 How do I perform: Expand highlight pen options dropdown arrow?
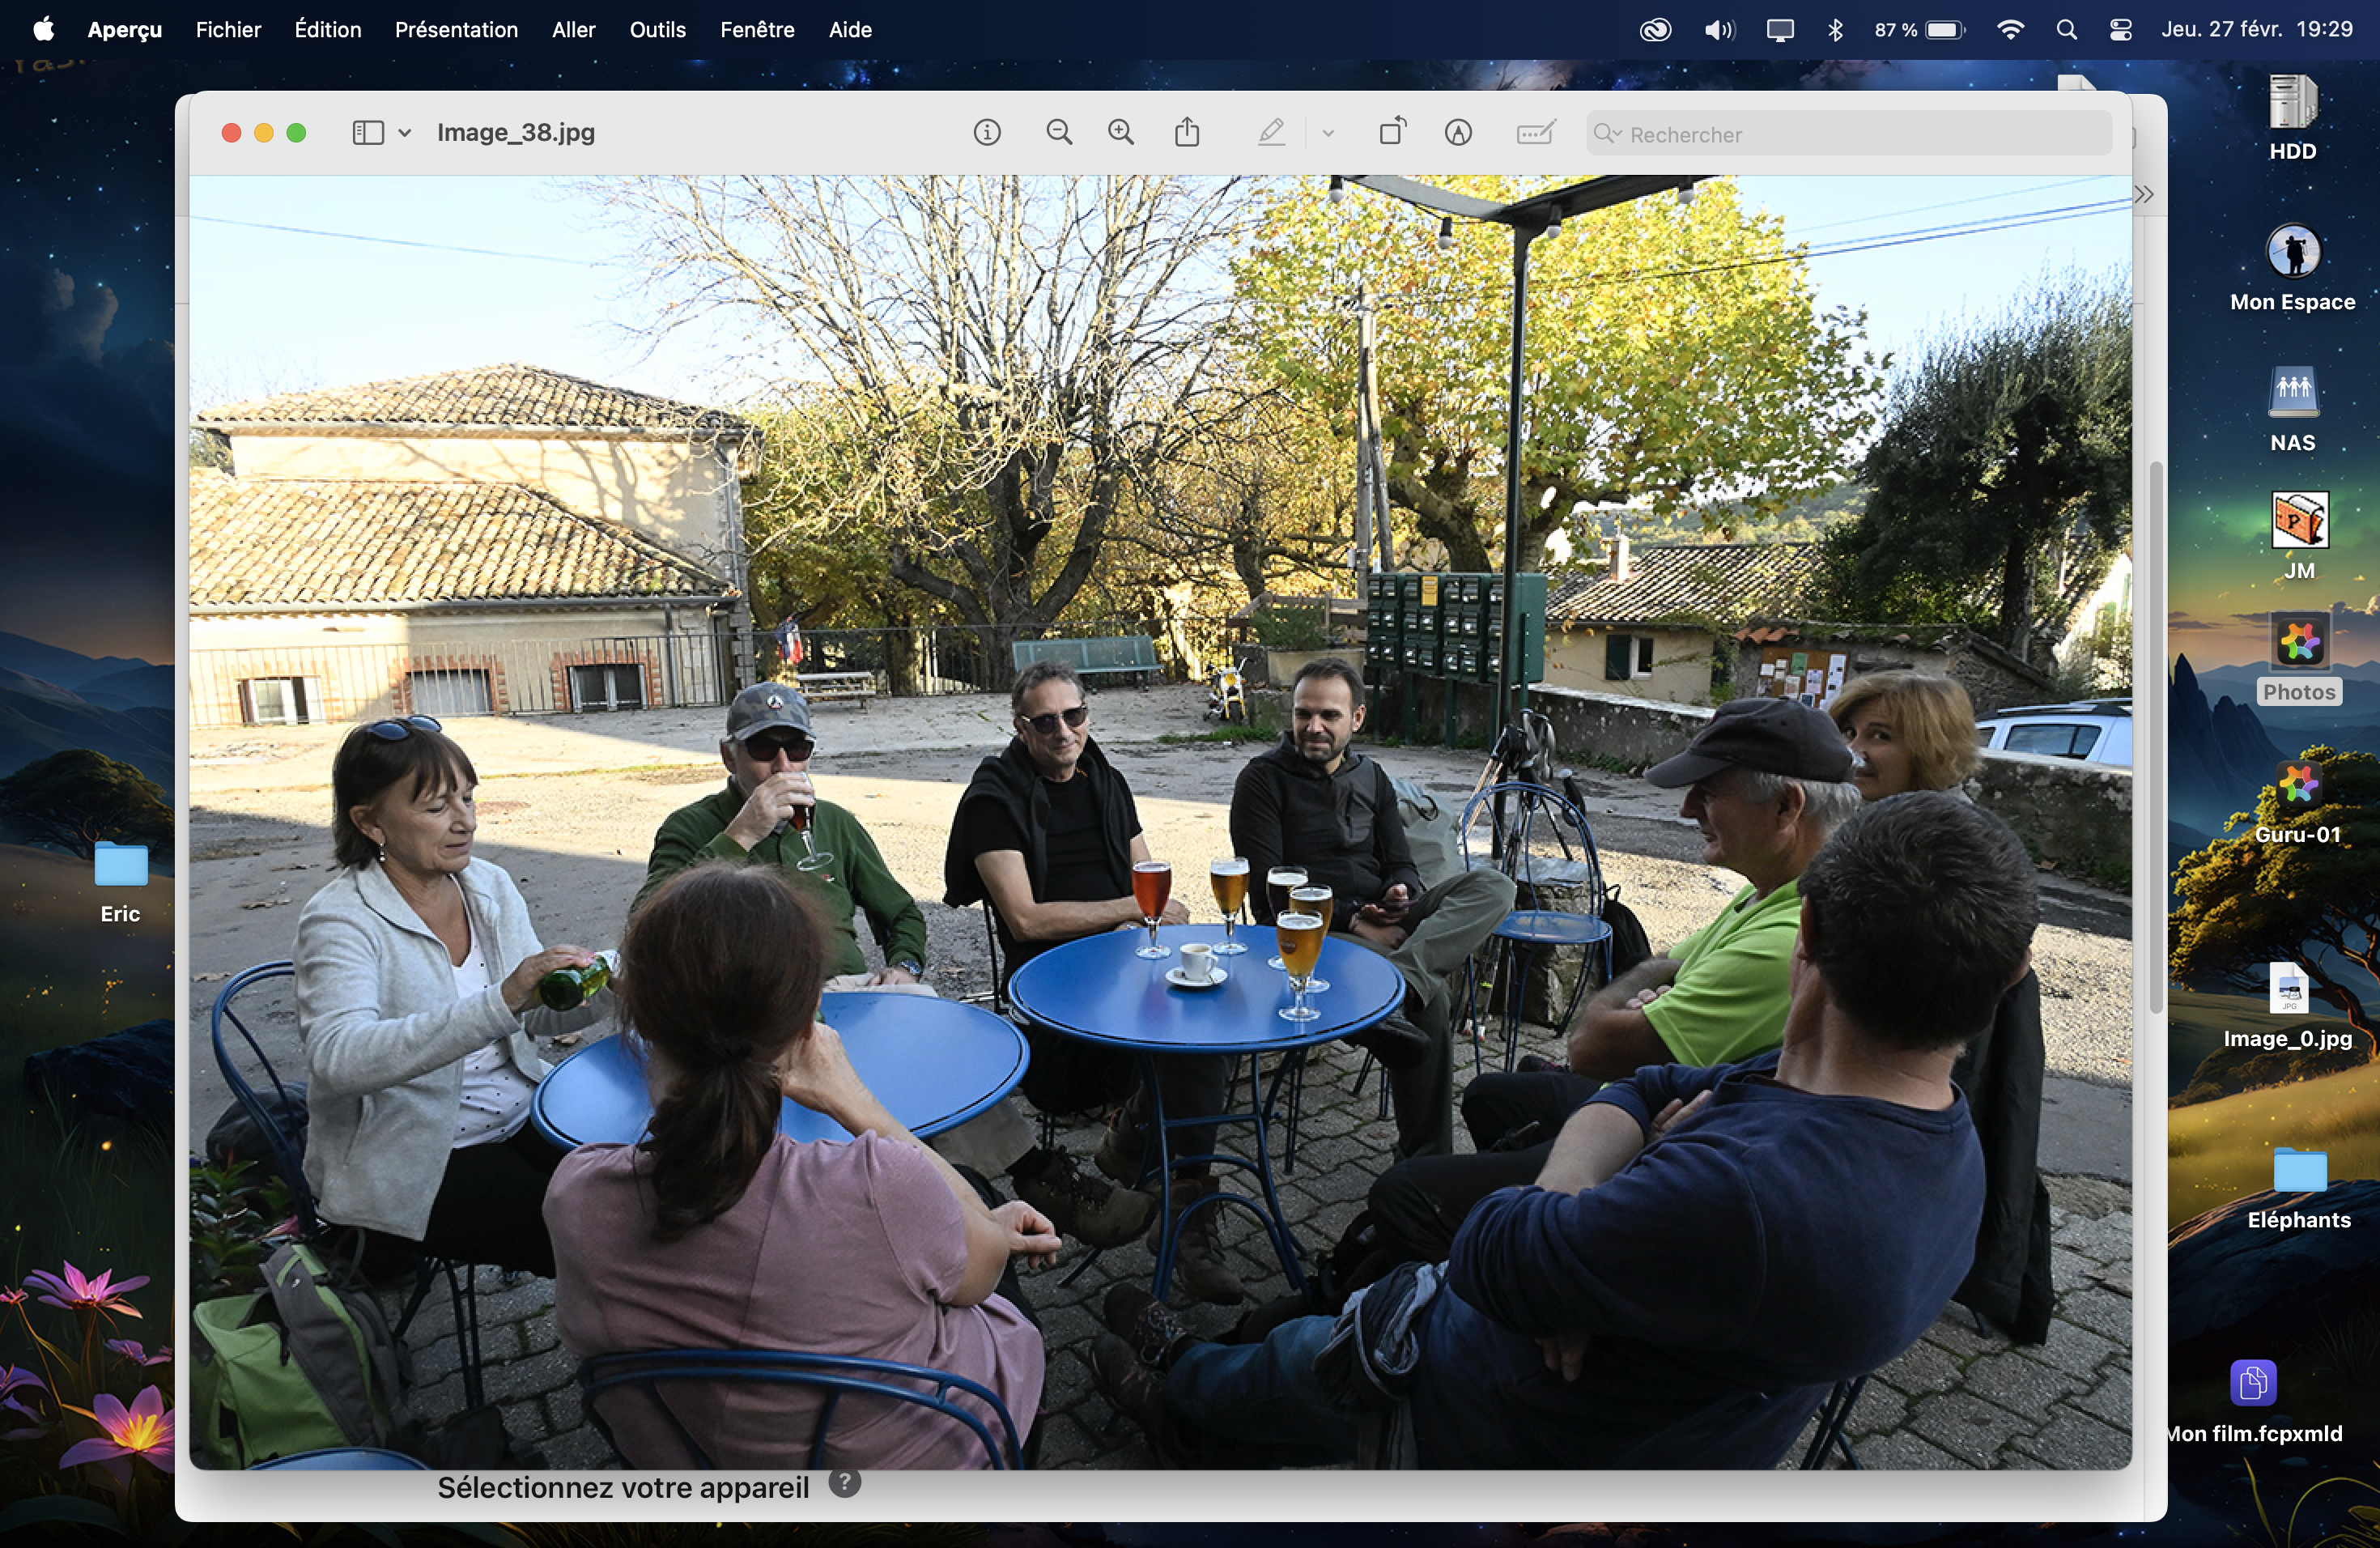tap(1328, 133)
